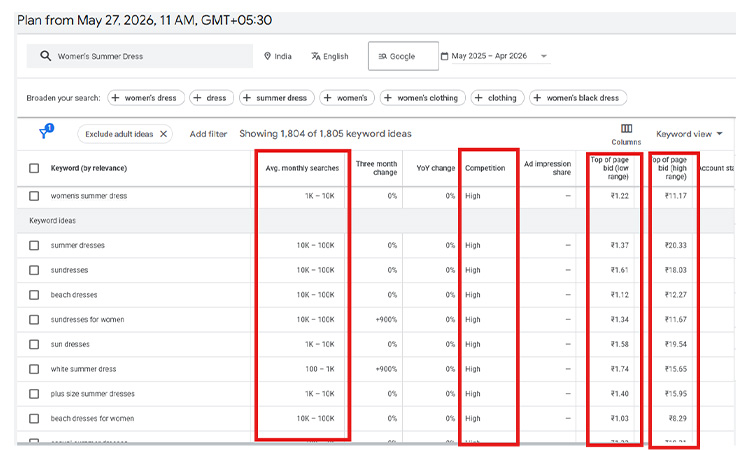
Task: Click plus icon on women's dress chip
Action: [115, 98]
